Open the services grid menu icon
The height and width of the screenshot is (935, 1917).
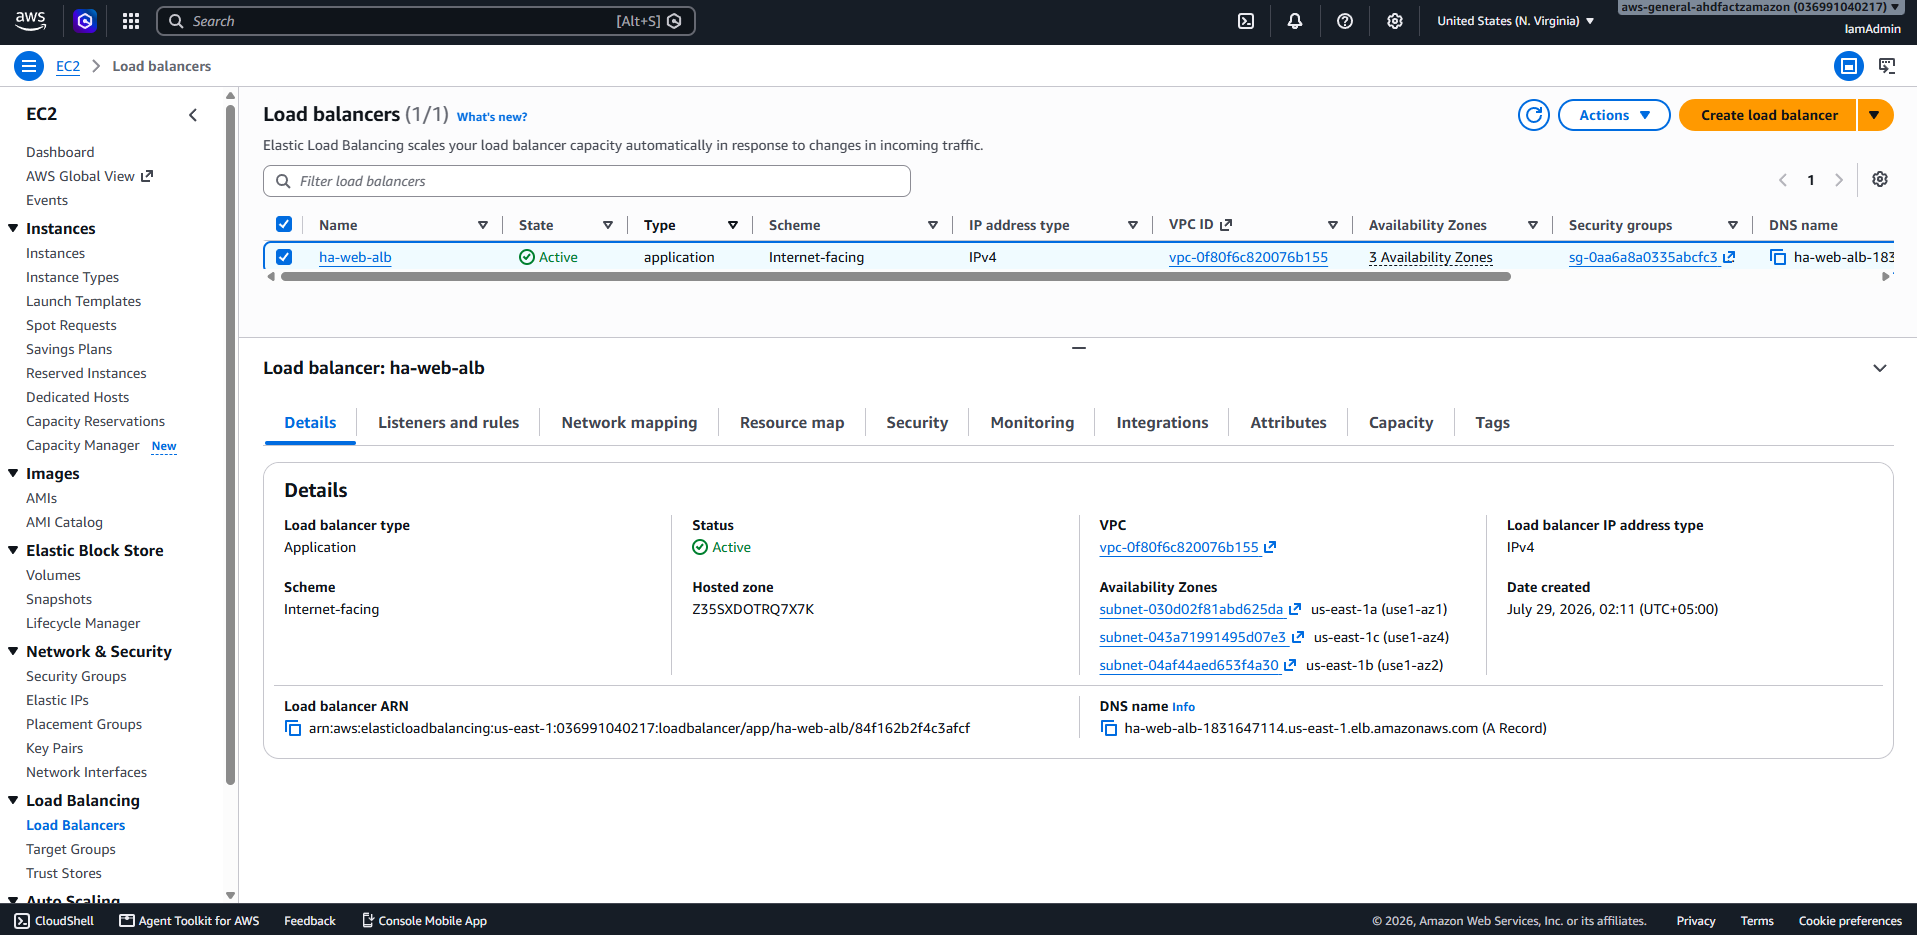pyautogui.click(x=131, y=21)
